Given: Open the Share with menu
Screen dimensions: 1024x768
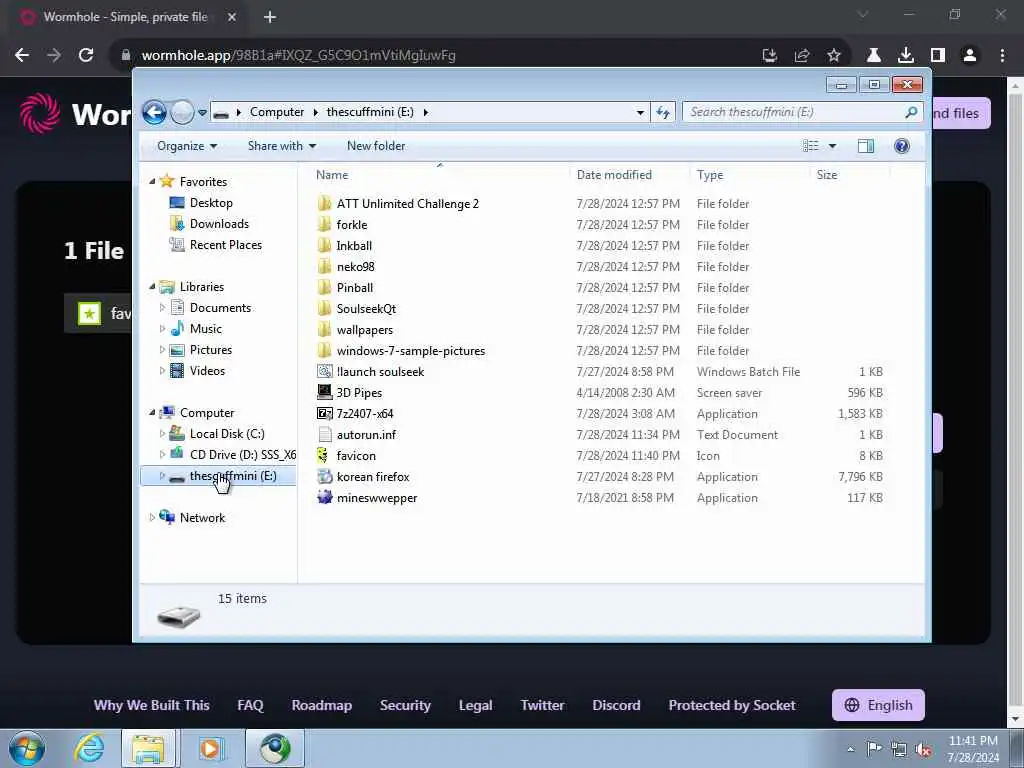Looking at the screenshot, I should 281,146.
